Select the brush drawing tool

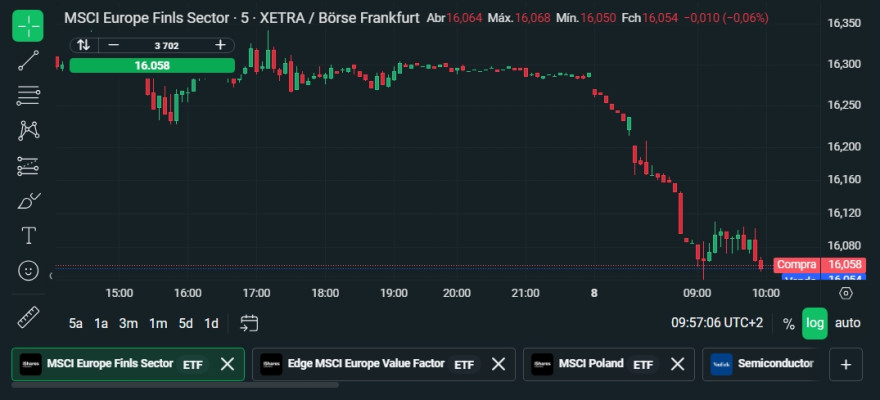28,201
